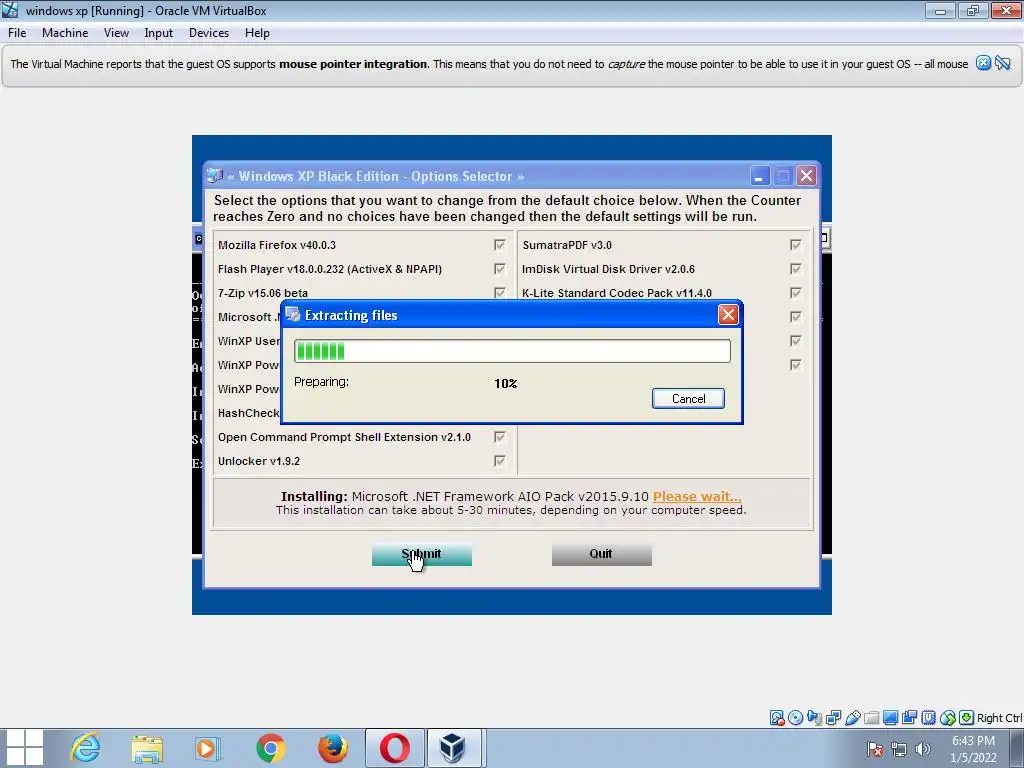Screen dimensions: 1024x768
Task: Click the Show Desktop strip at taskbar end
Action: click(1019, 748)
